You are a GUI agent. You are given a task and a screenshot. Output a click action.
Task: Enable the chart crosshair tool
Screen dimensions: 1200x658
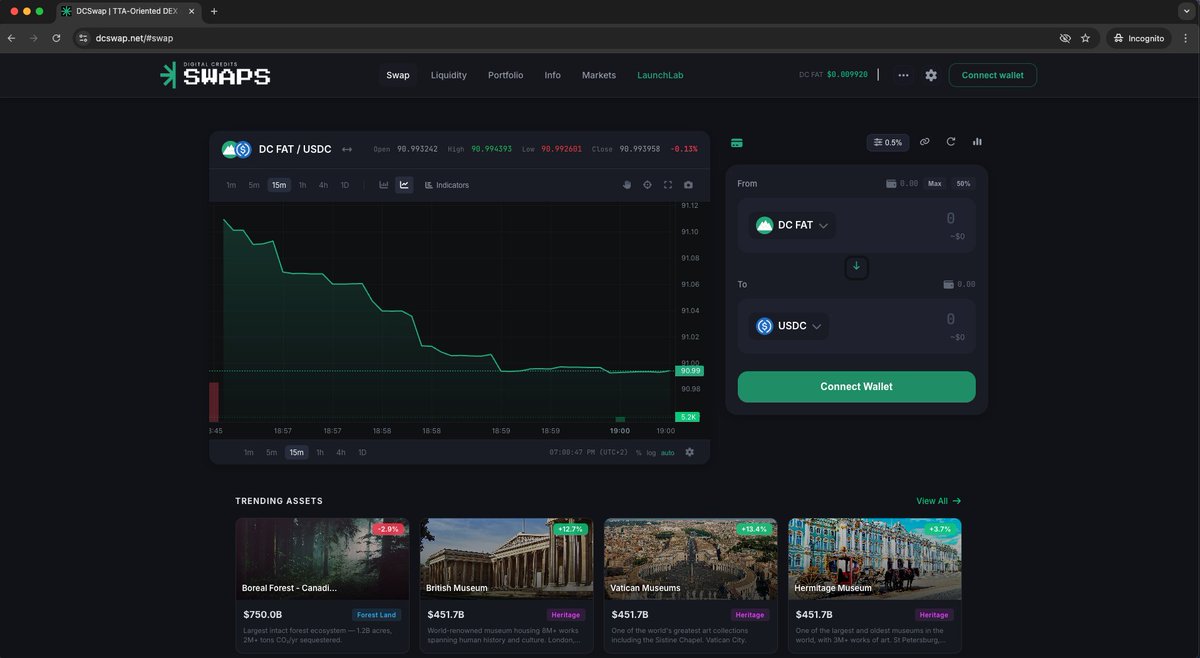click(x=647, y=185)
